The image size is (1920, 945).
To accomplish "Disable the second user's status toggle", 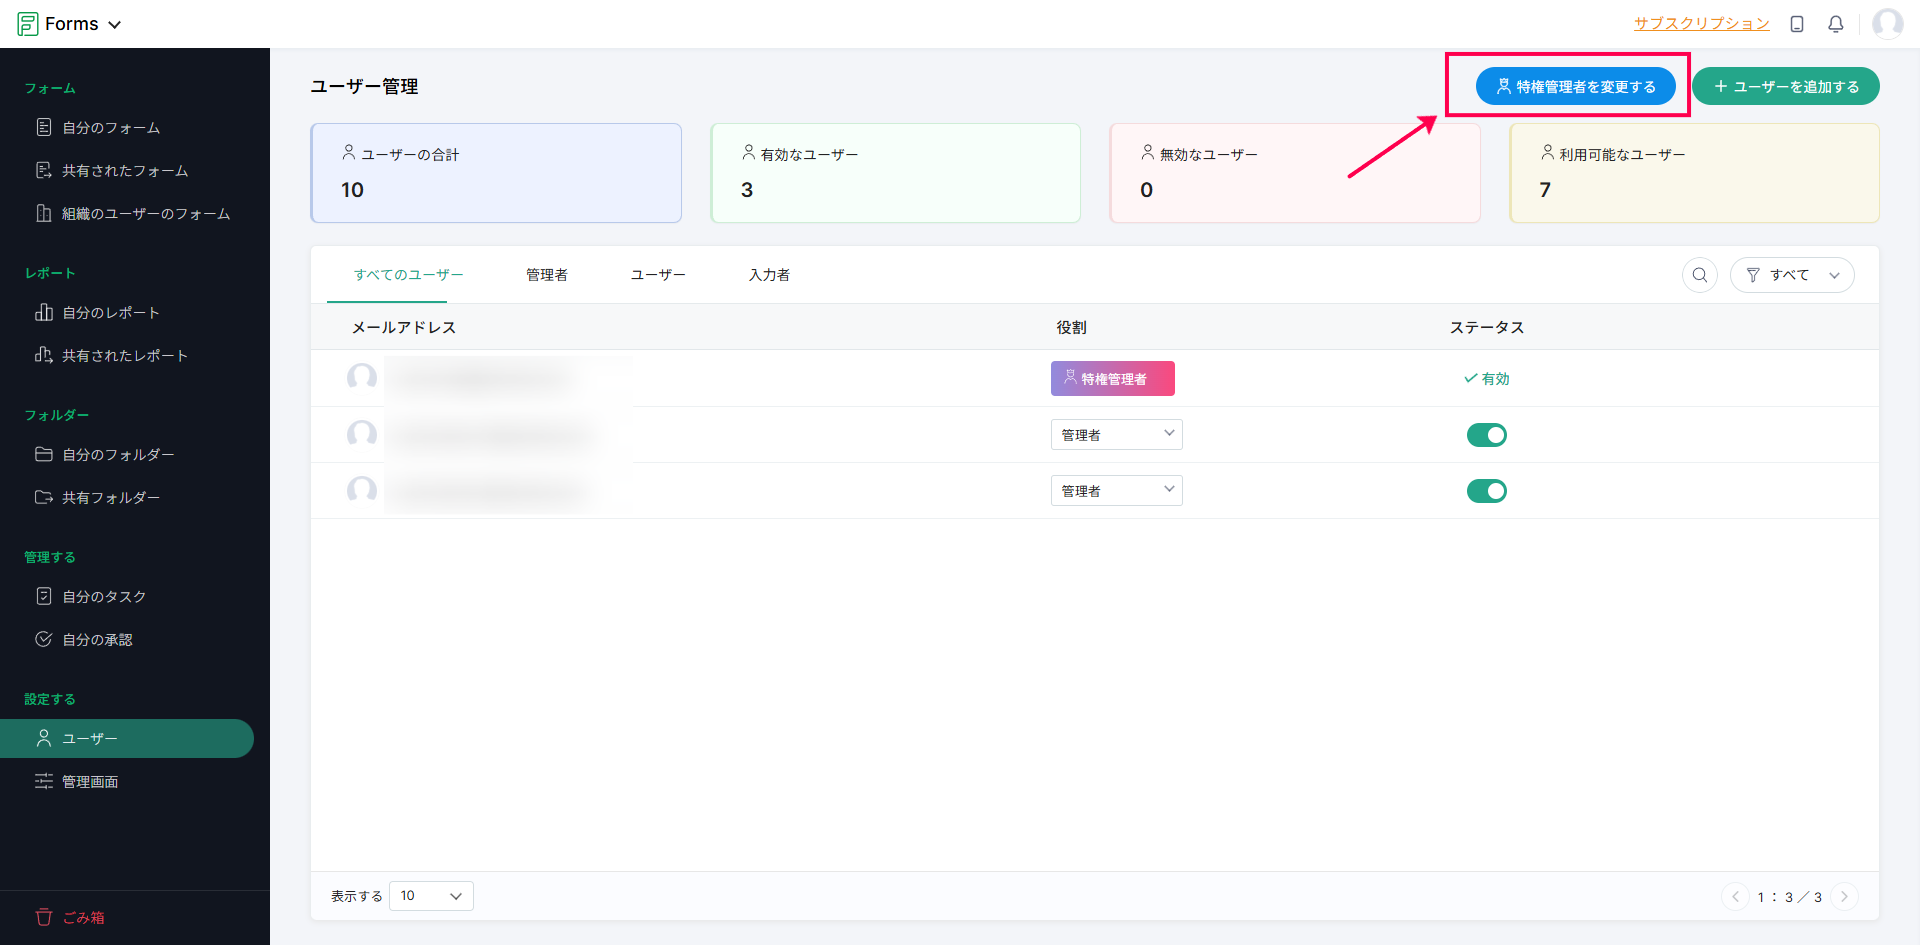I will [1486, 435].
